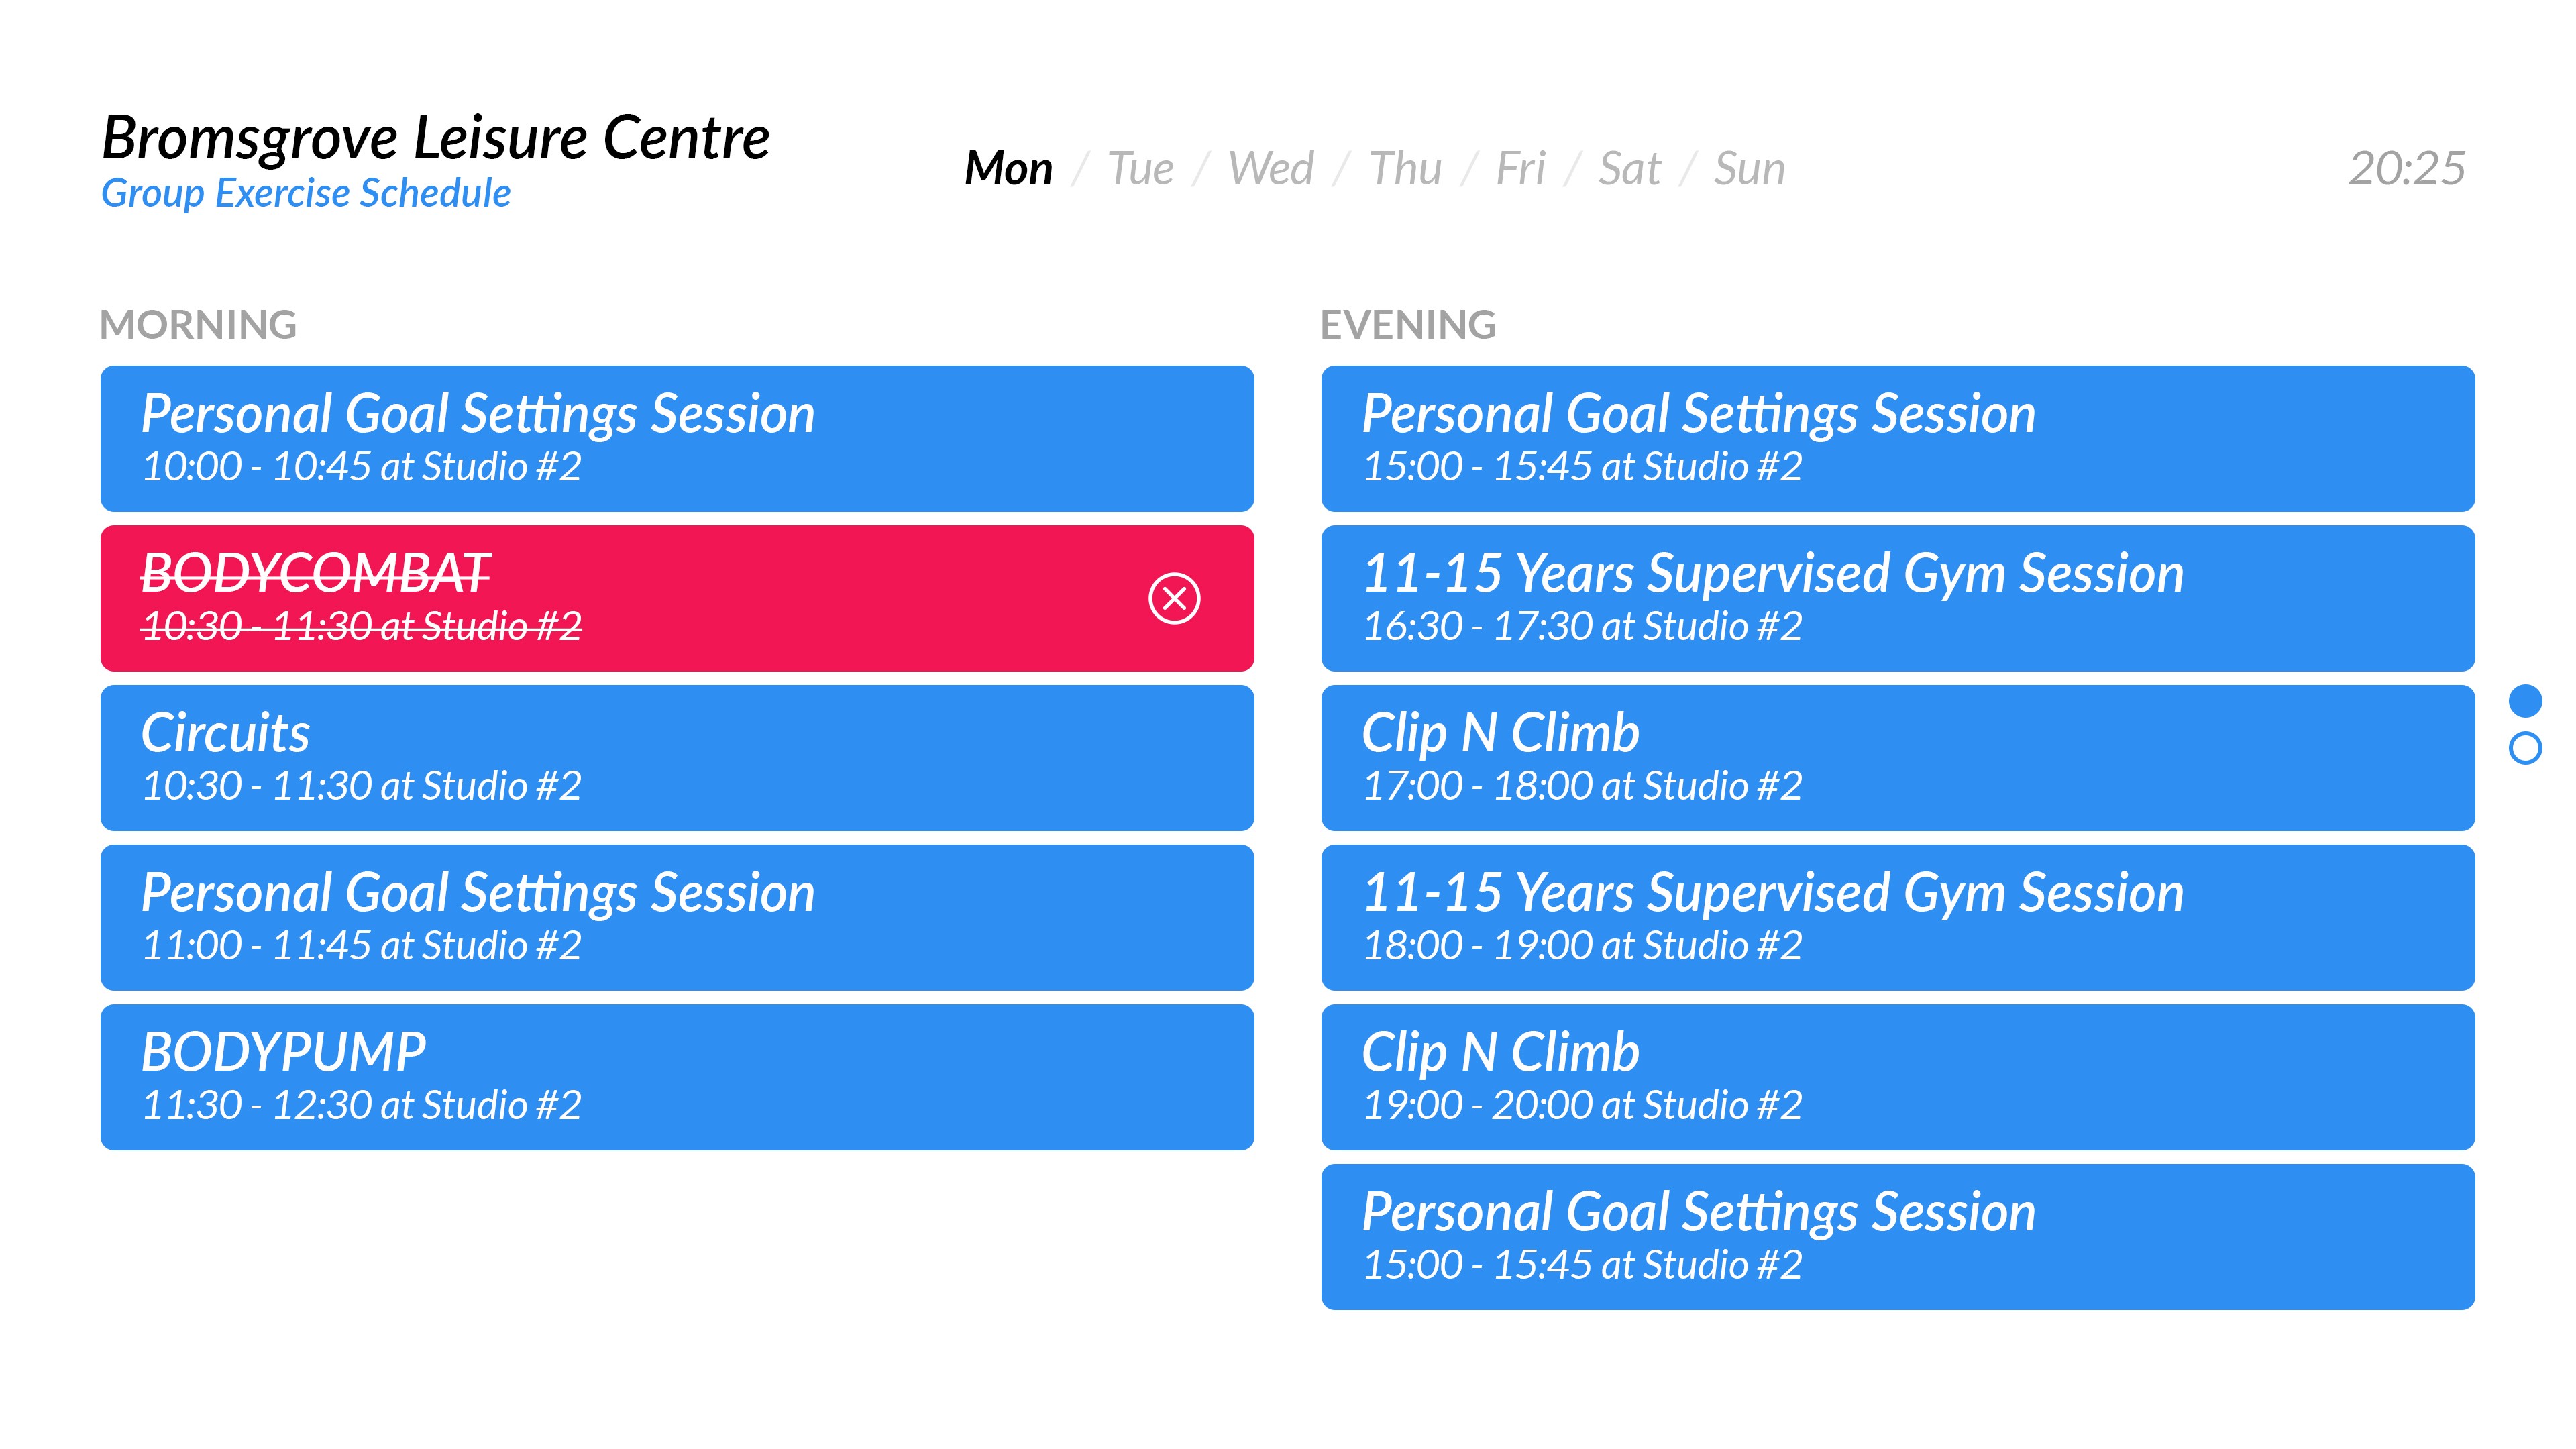Select the 16:30 Supervised Gym Session card
This screenshot has width=2576, height=1449.
pos(1897,598)
